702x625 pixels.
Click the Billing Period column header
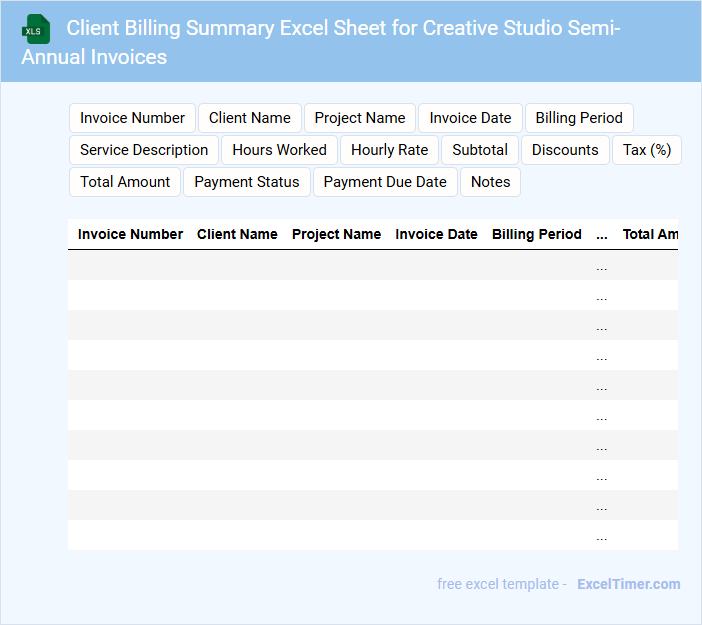[x=536, y=234]
